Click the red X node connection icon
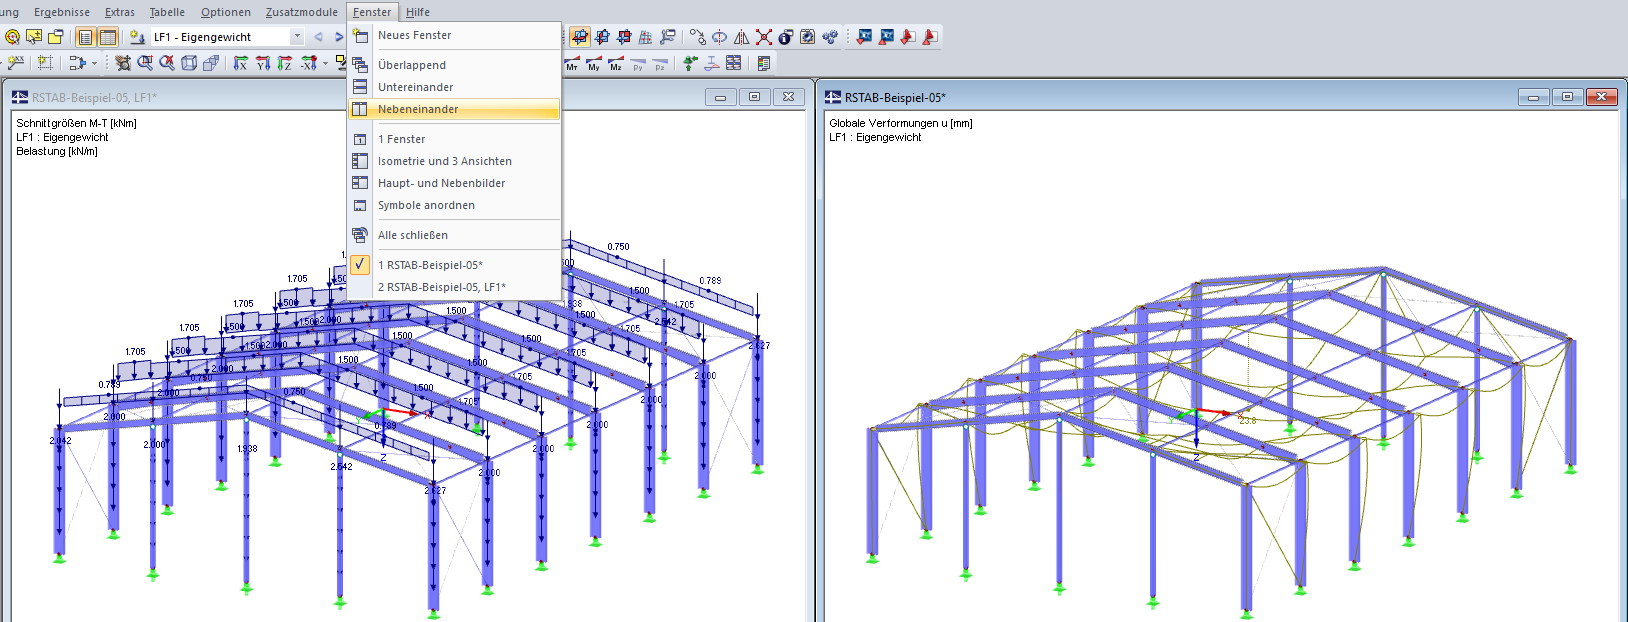Viewport: 1628px width, 622px height. [x=764, y=37]
